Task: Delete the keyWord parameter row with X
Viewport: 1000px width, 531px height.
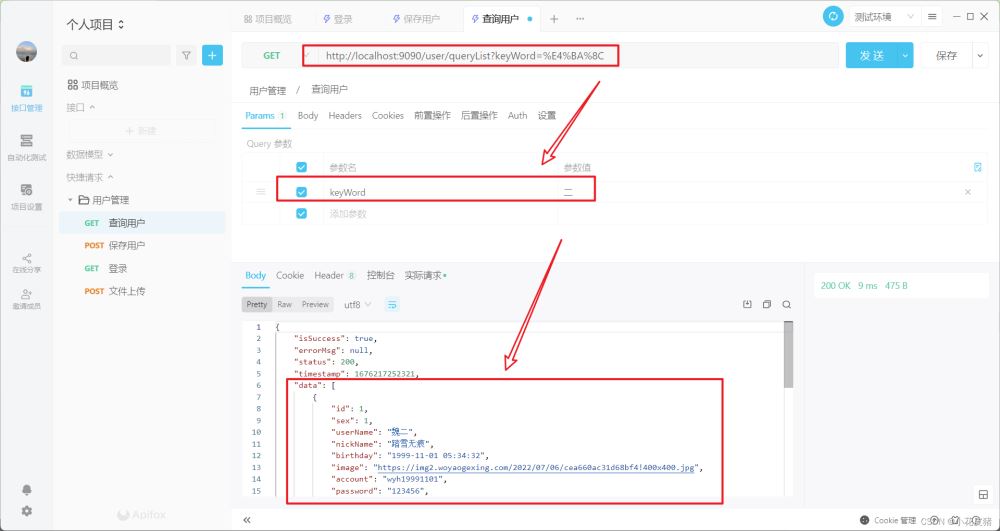Action: [x=967, y=192]
